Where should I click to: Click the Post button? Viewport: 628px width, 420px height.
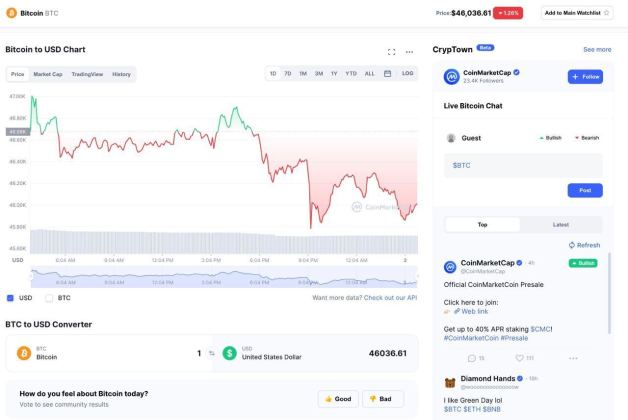[585, 190]
